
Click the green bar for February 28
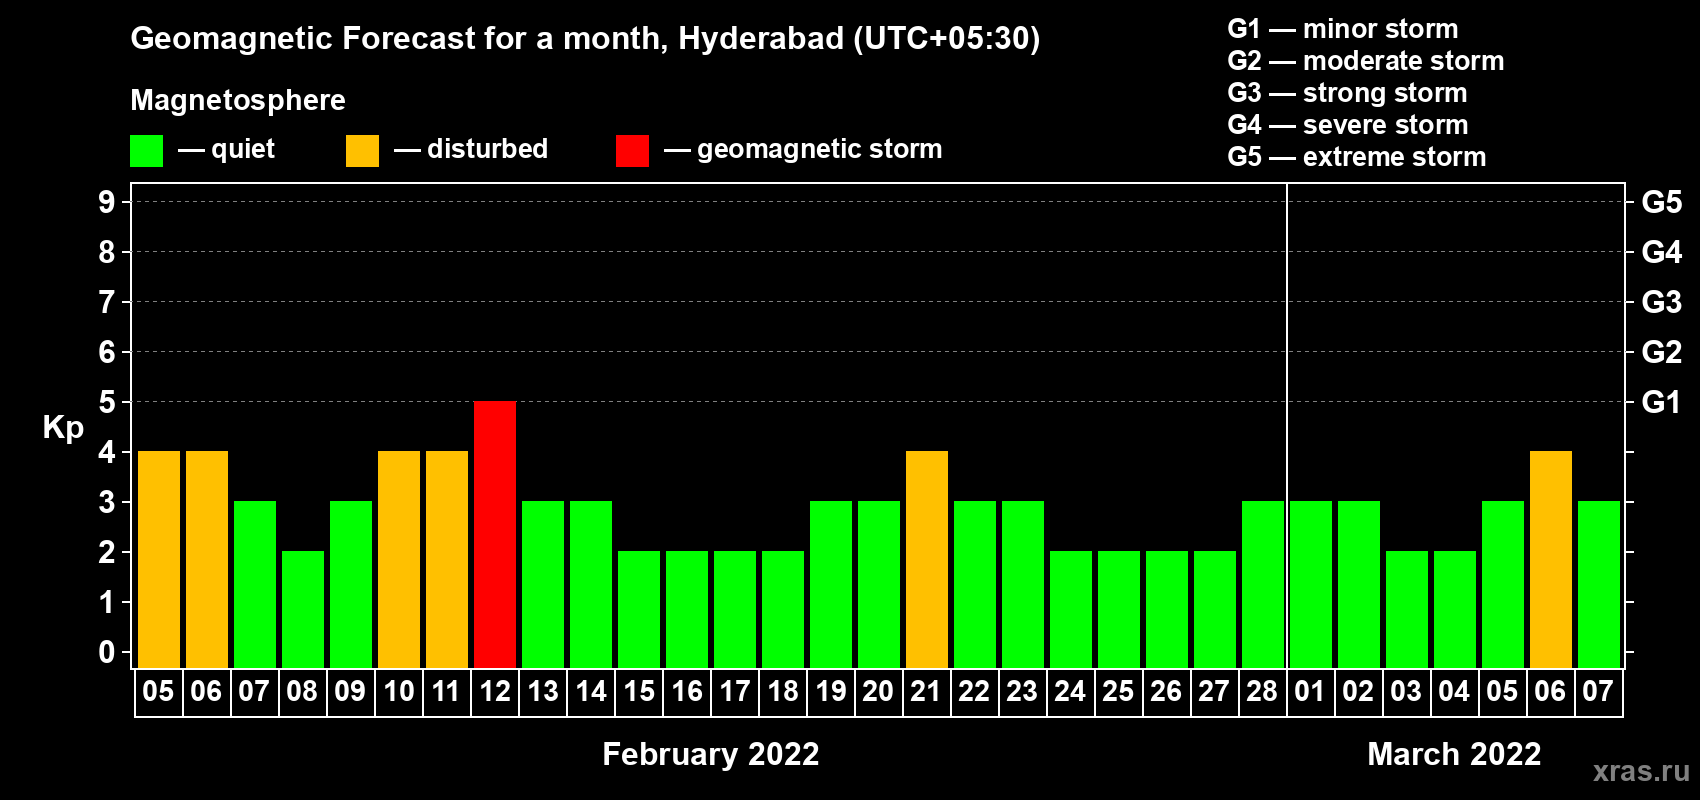tap(1263, 584)
